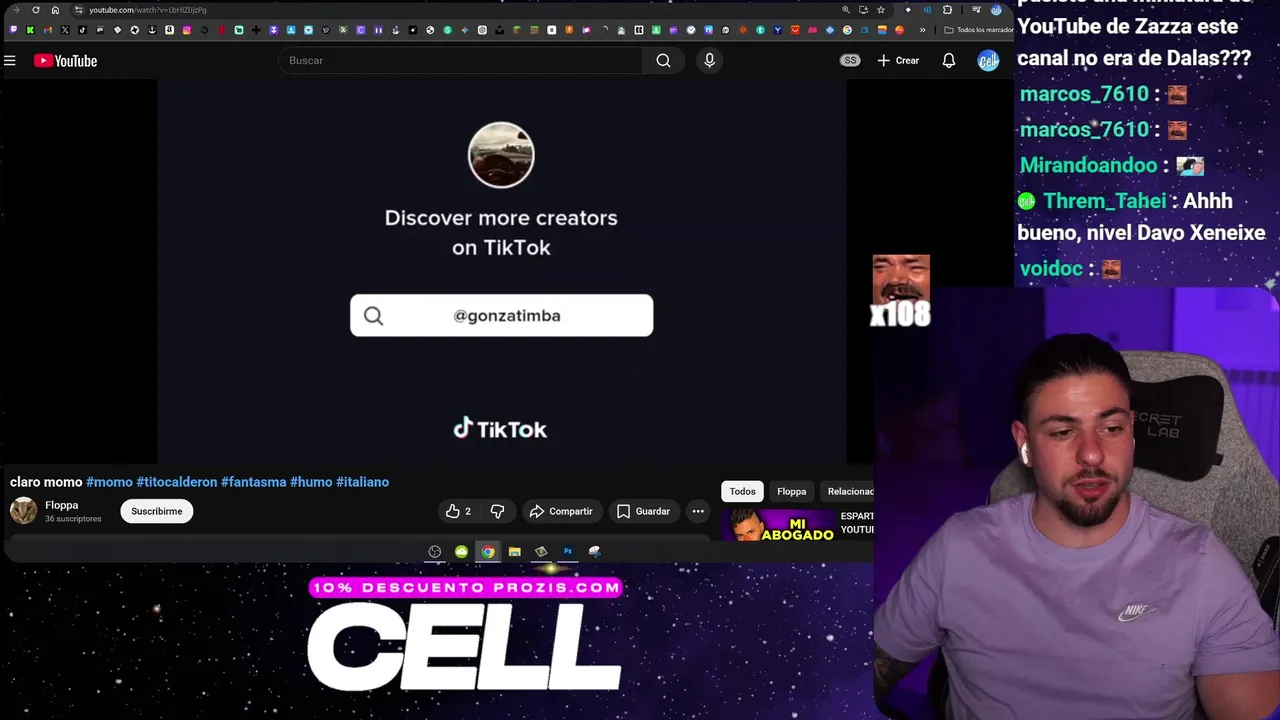Open Photoshop in the taskbar

[x=568, y=551]
